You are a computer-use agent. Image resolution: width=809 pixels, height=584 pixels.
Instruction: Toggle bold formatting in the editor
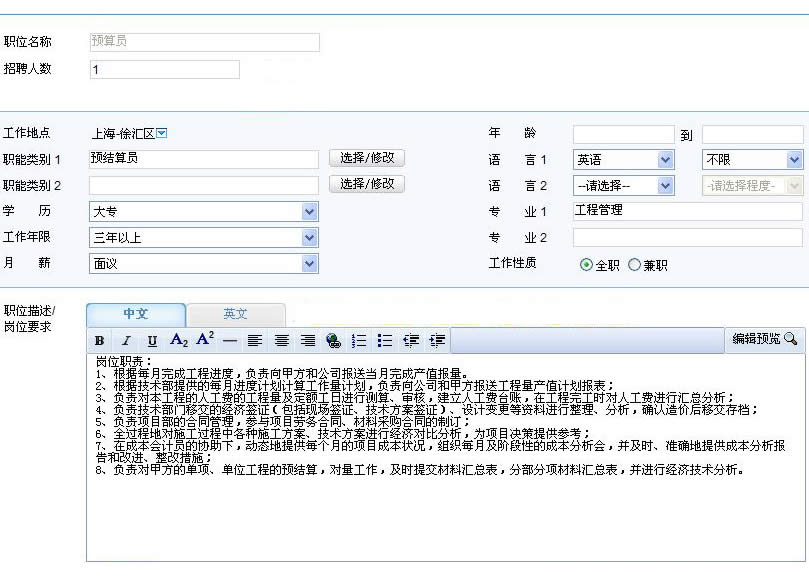(x=100, y=341)
